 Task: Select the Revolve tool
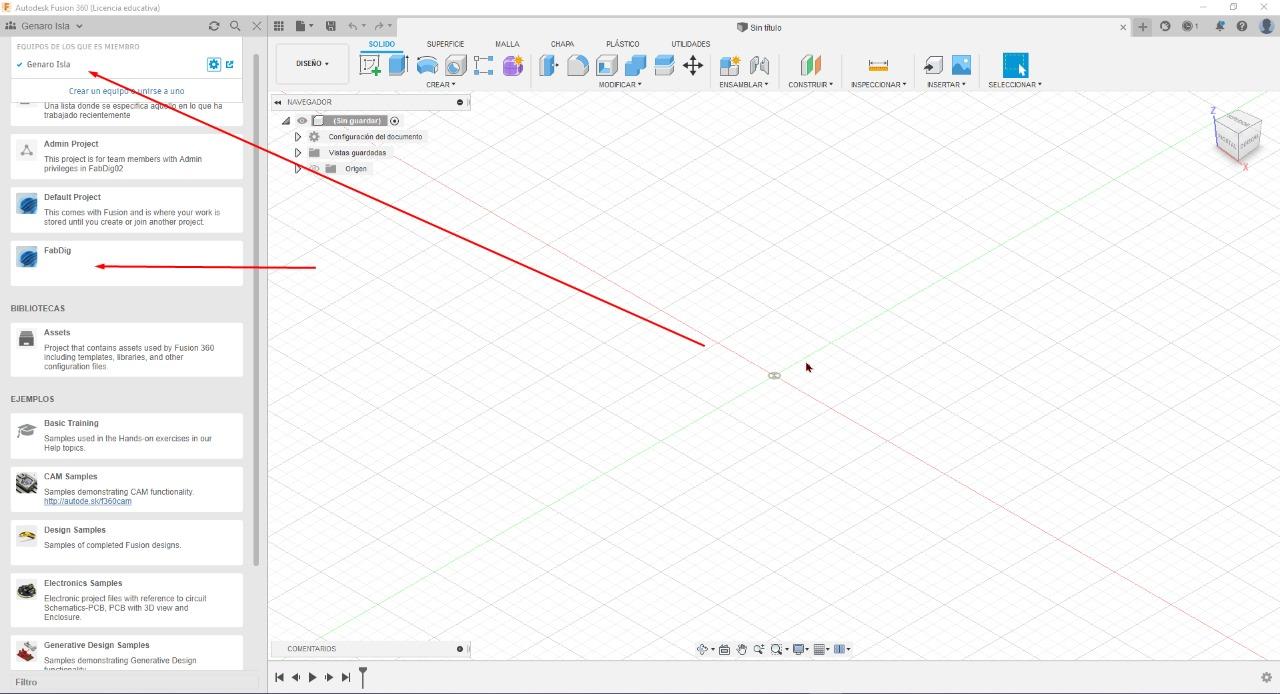[427, 66]
